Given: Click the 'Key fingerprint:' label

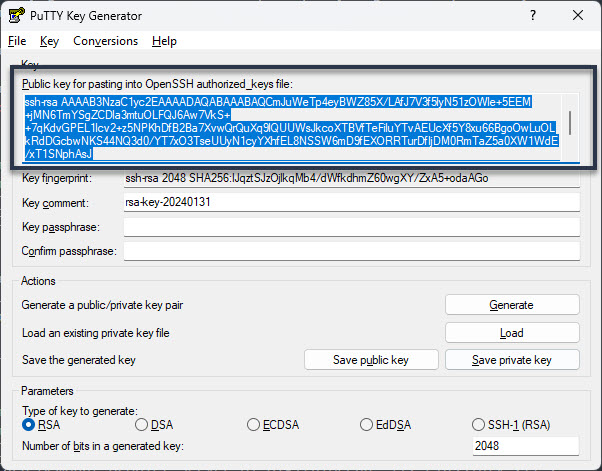Looking at the screenshot, I should point(57,178).
